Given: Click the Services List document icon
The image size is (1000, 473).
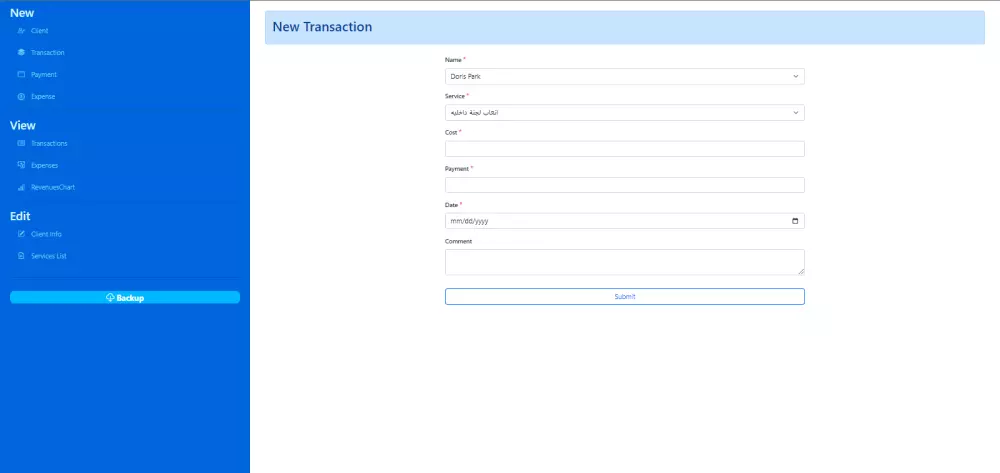Looking at the screenshot, I should click(x=21, y=256).
